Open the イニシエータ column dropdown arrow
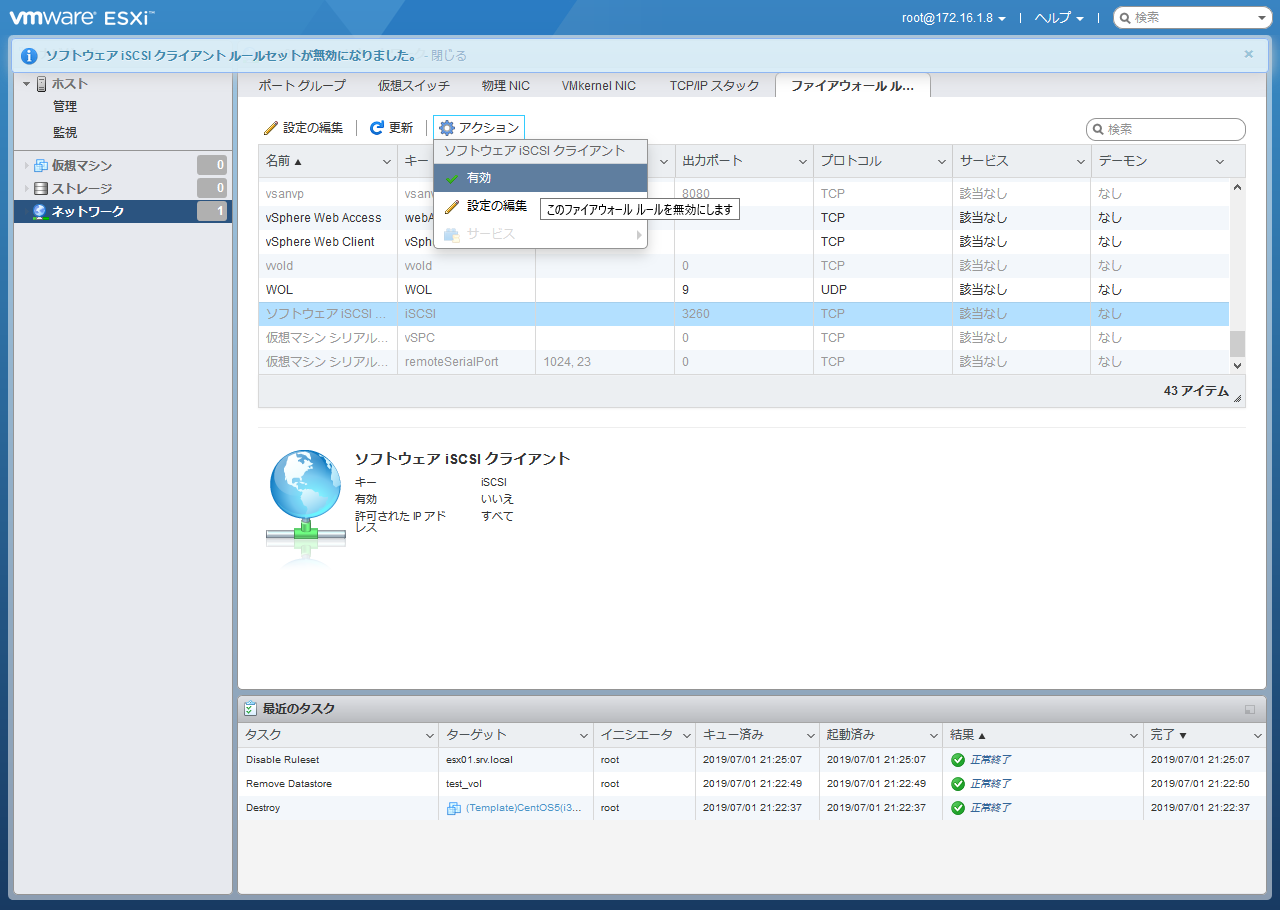 pyautogui.click(x=687, y=735)
